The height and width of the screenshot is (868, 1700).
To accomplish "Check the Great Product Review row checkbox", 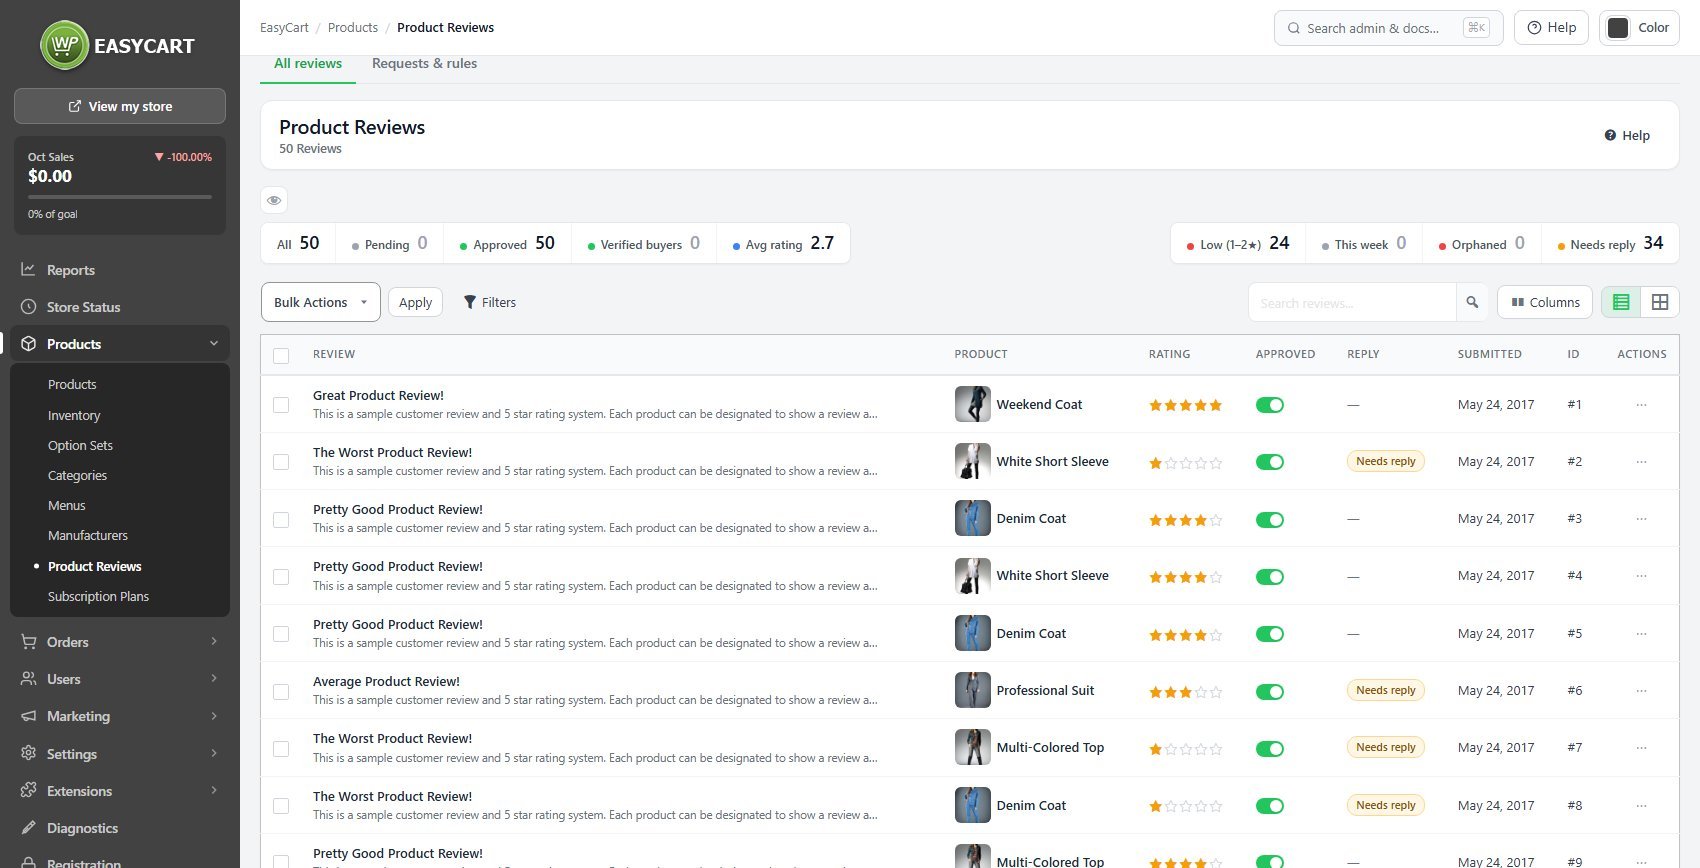I will coord(281,405).
